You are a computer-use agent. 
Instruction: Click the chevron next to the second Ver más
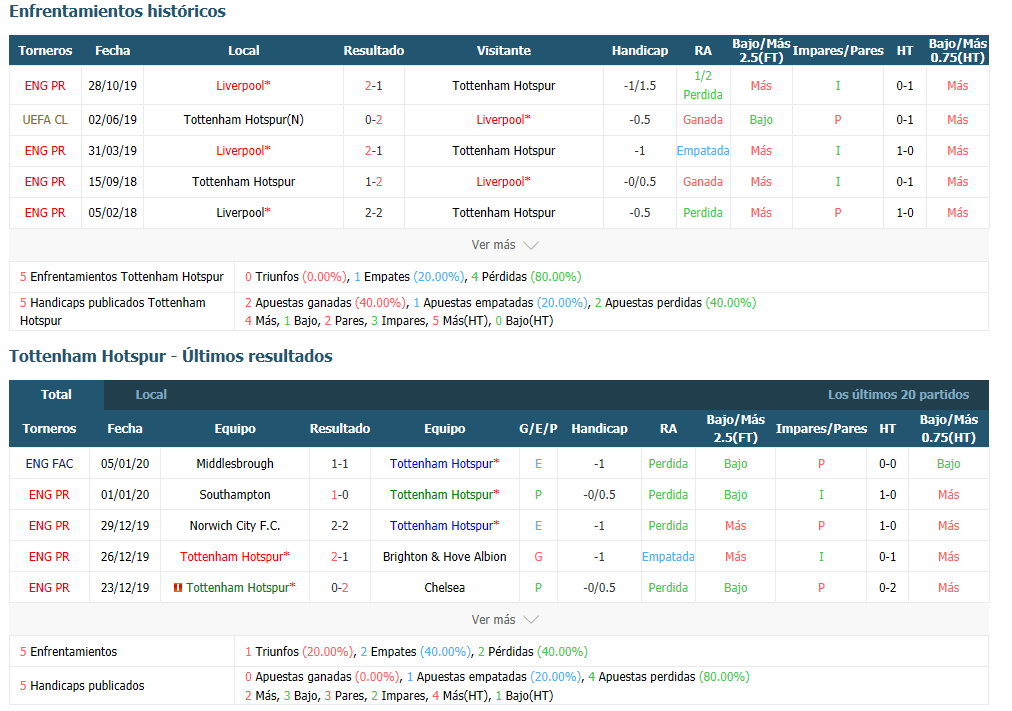click(x=531, y=620)
